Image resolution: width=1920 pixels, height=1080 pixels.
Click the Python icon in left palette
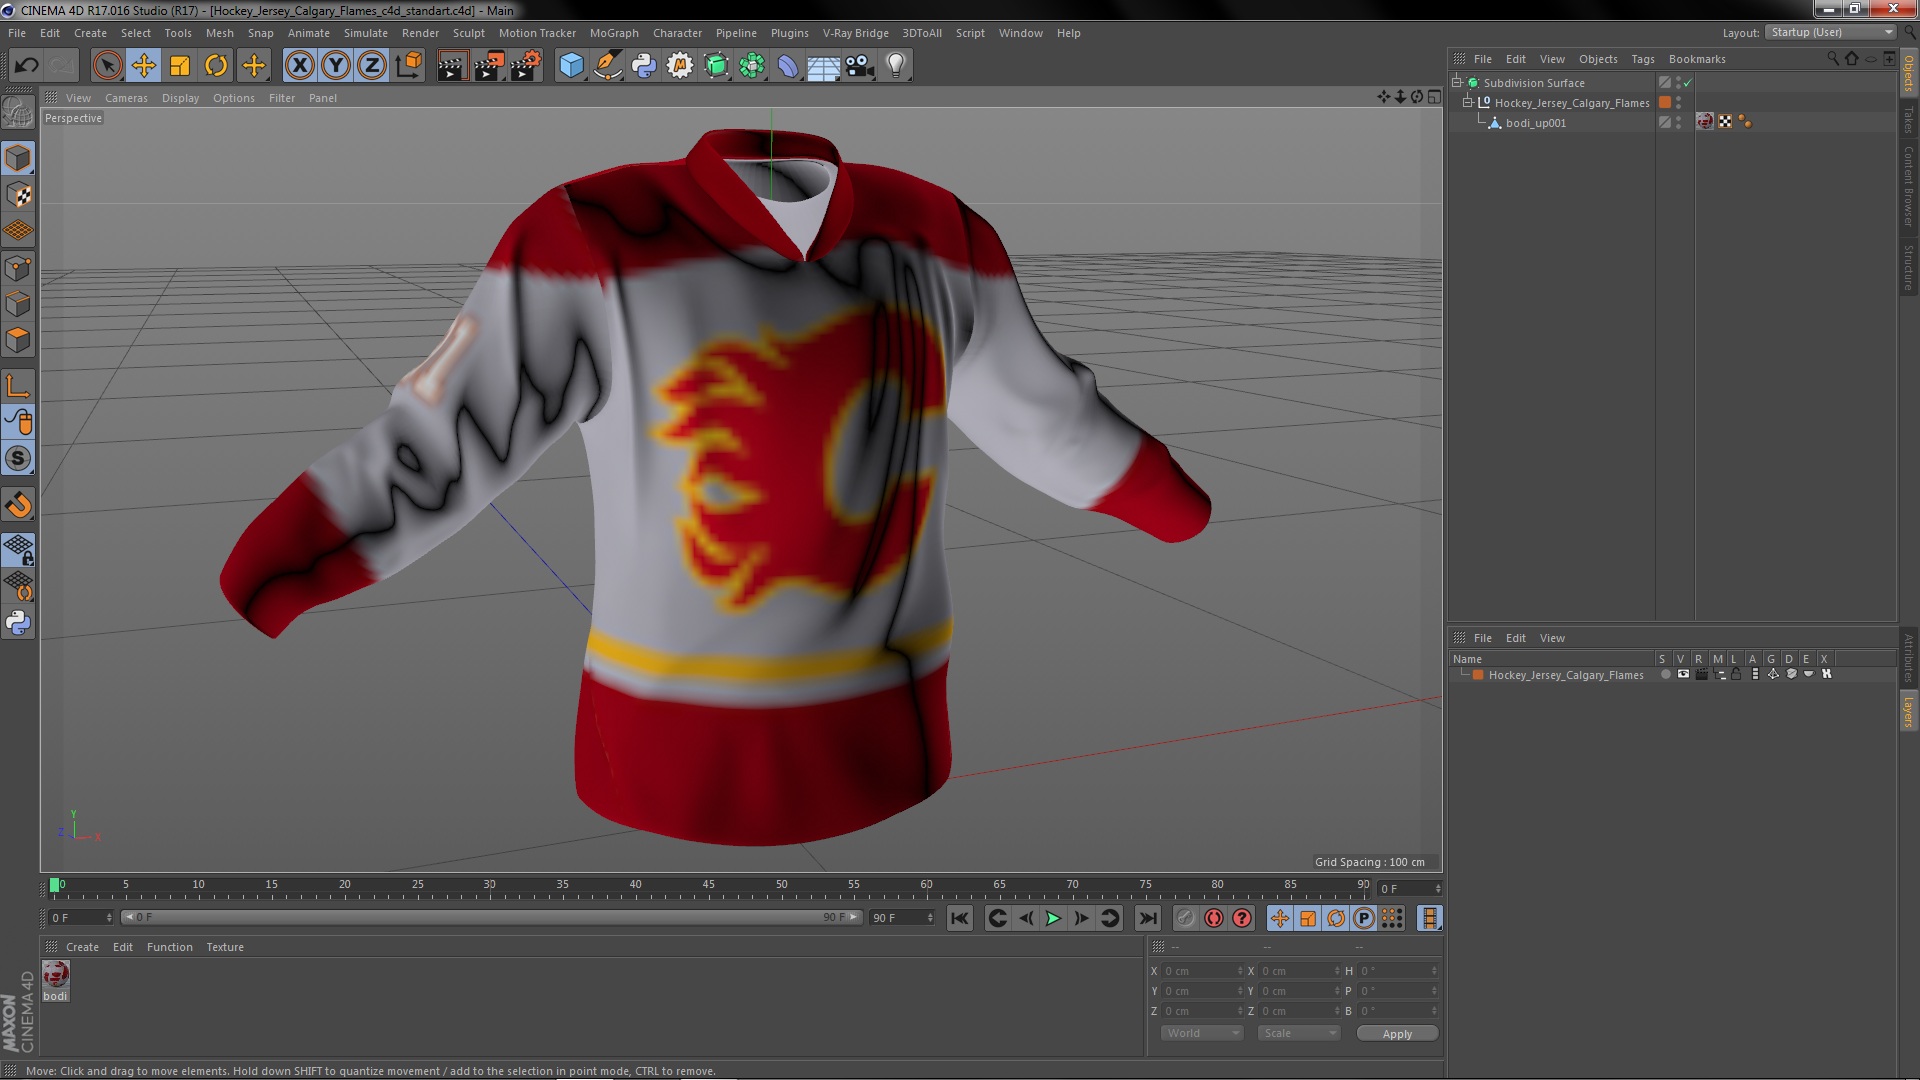(x=18, y=622)
